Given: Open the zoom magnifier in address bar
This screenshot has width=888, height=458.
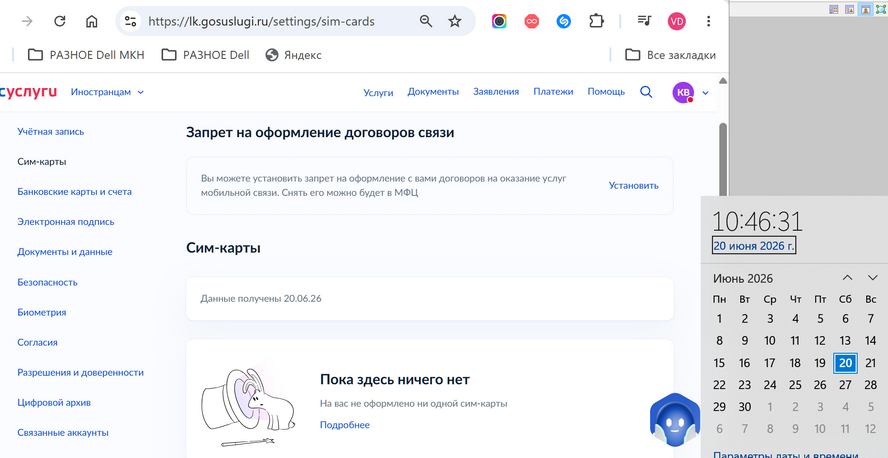Looking at the screenshot, I should tap(425, 22).
